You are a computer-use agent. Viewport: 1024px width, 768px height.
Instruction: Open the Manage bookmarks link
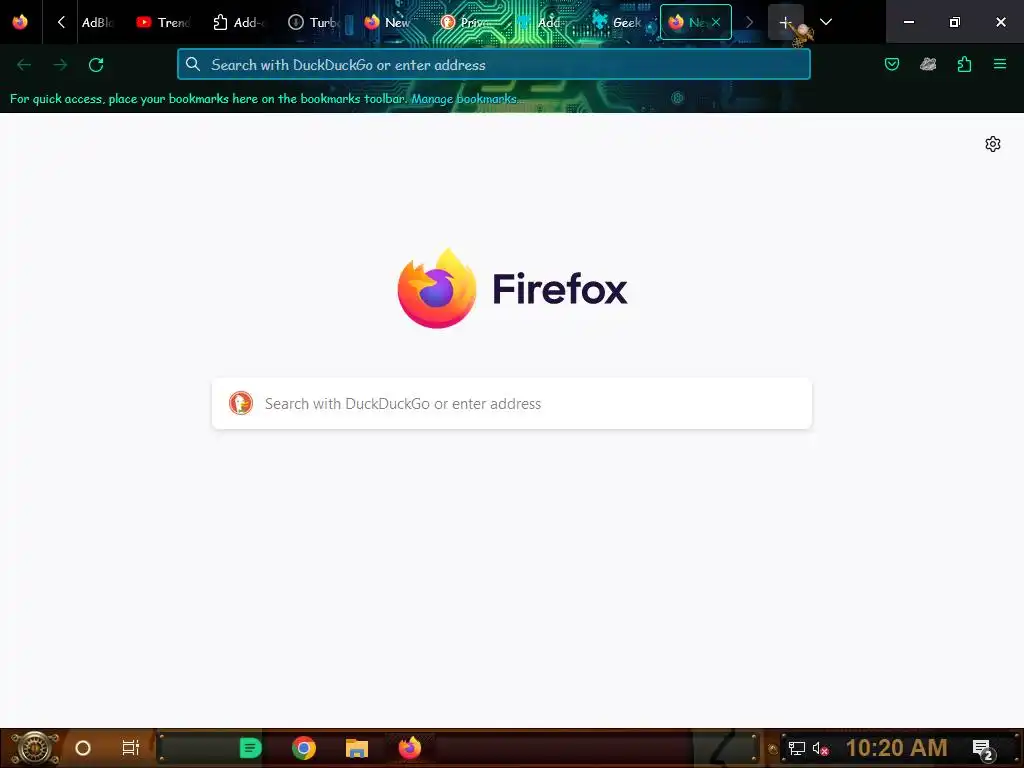[466, 99]
